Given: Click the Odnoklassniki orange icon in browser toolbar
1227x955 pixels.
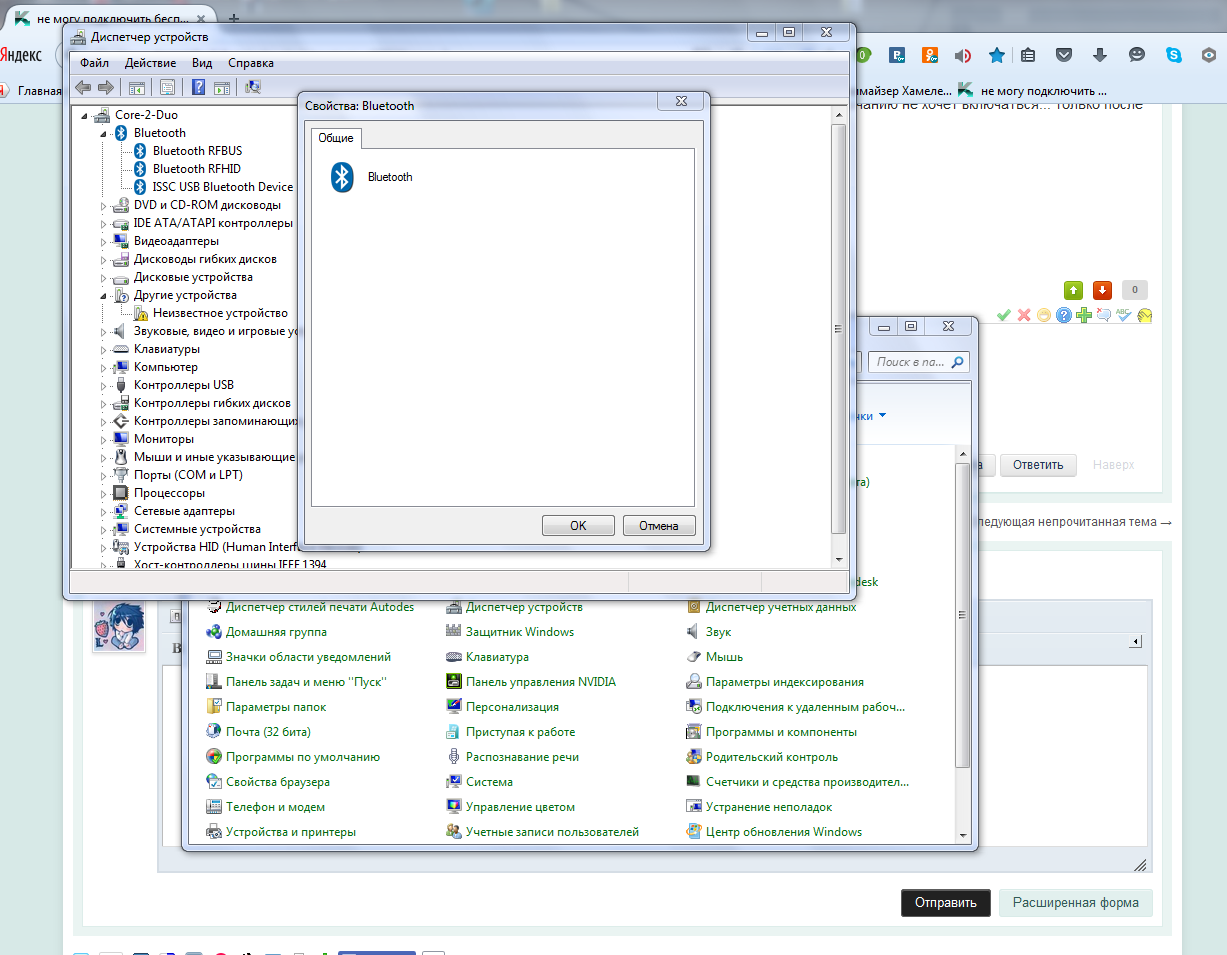Looking at the screenshot, I should click(x=930, y=55).
